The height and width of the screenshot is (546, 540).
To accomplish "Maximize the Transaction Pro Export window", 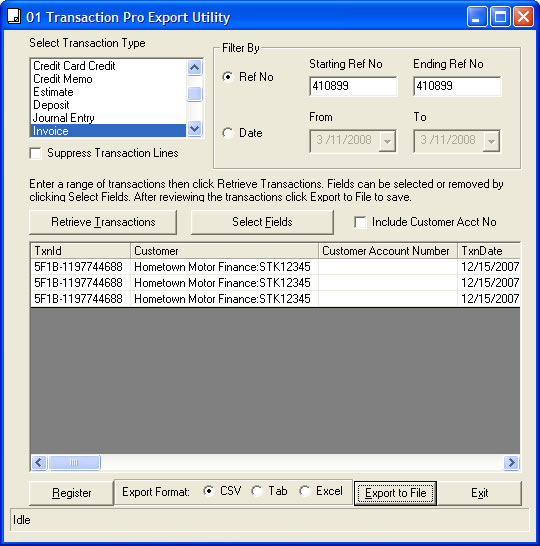I will pos(500,17).
